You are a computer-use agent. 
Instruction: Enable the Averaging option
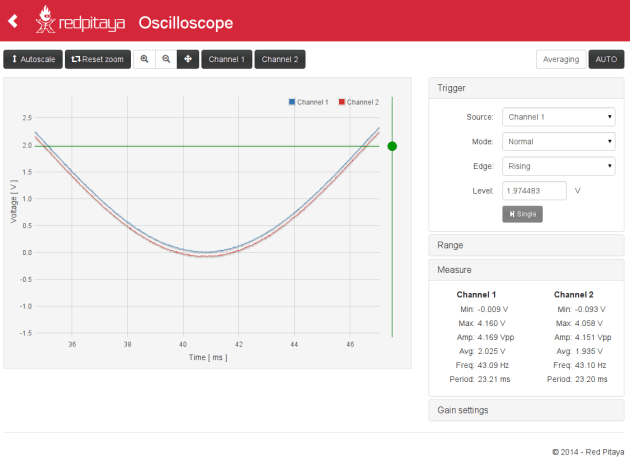click(x=561, y=59)
